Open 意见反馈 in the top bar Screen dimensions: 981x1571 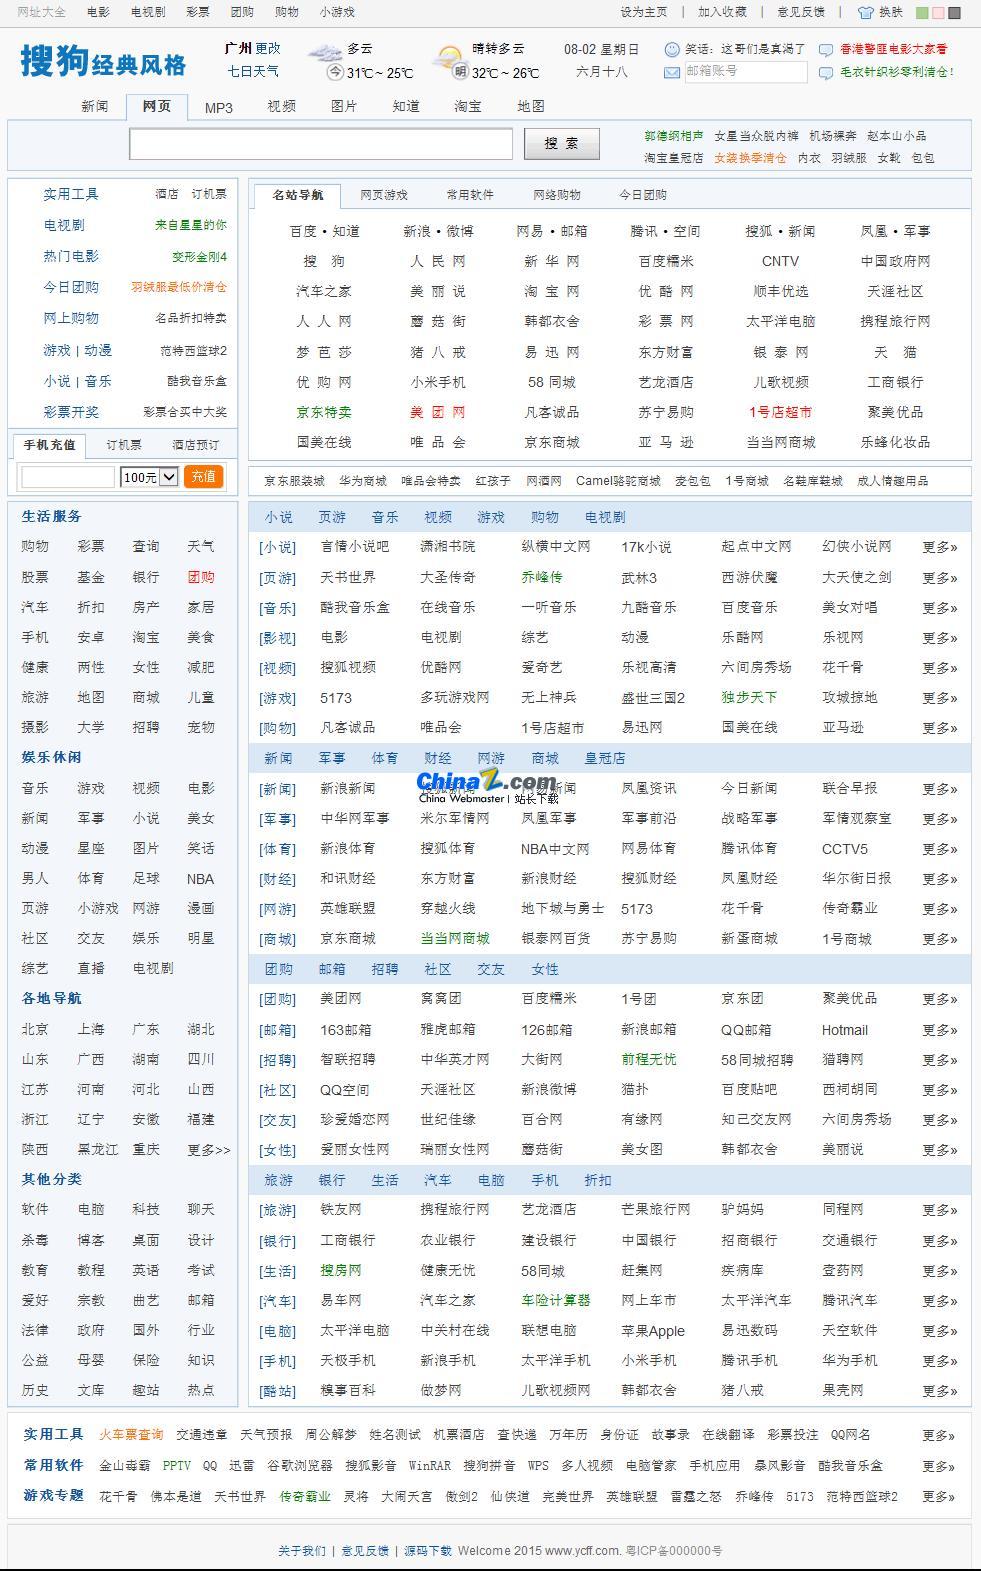coord(801,12)
